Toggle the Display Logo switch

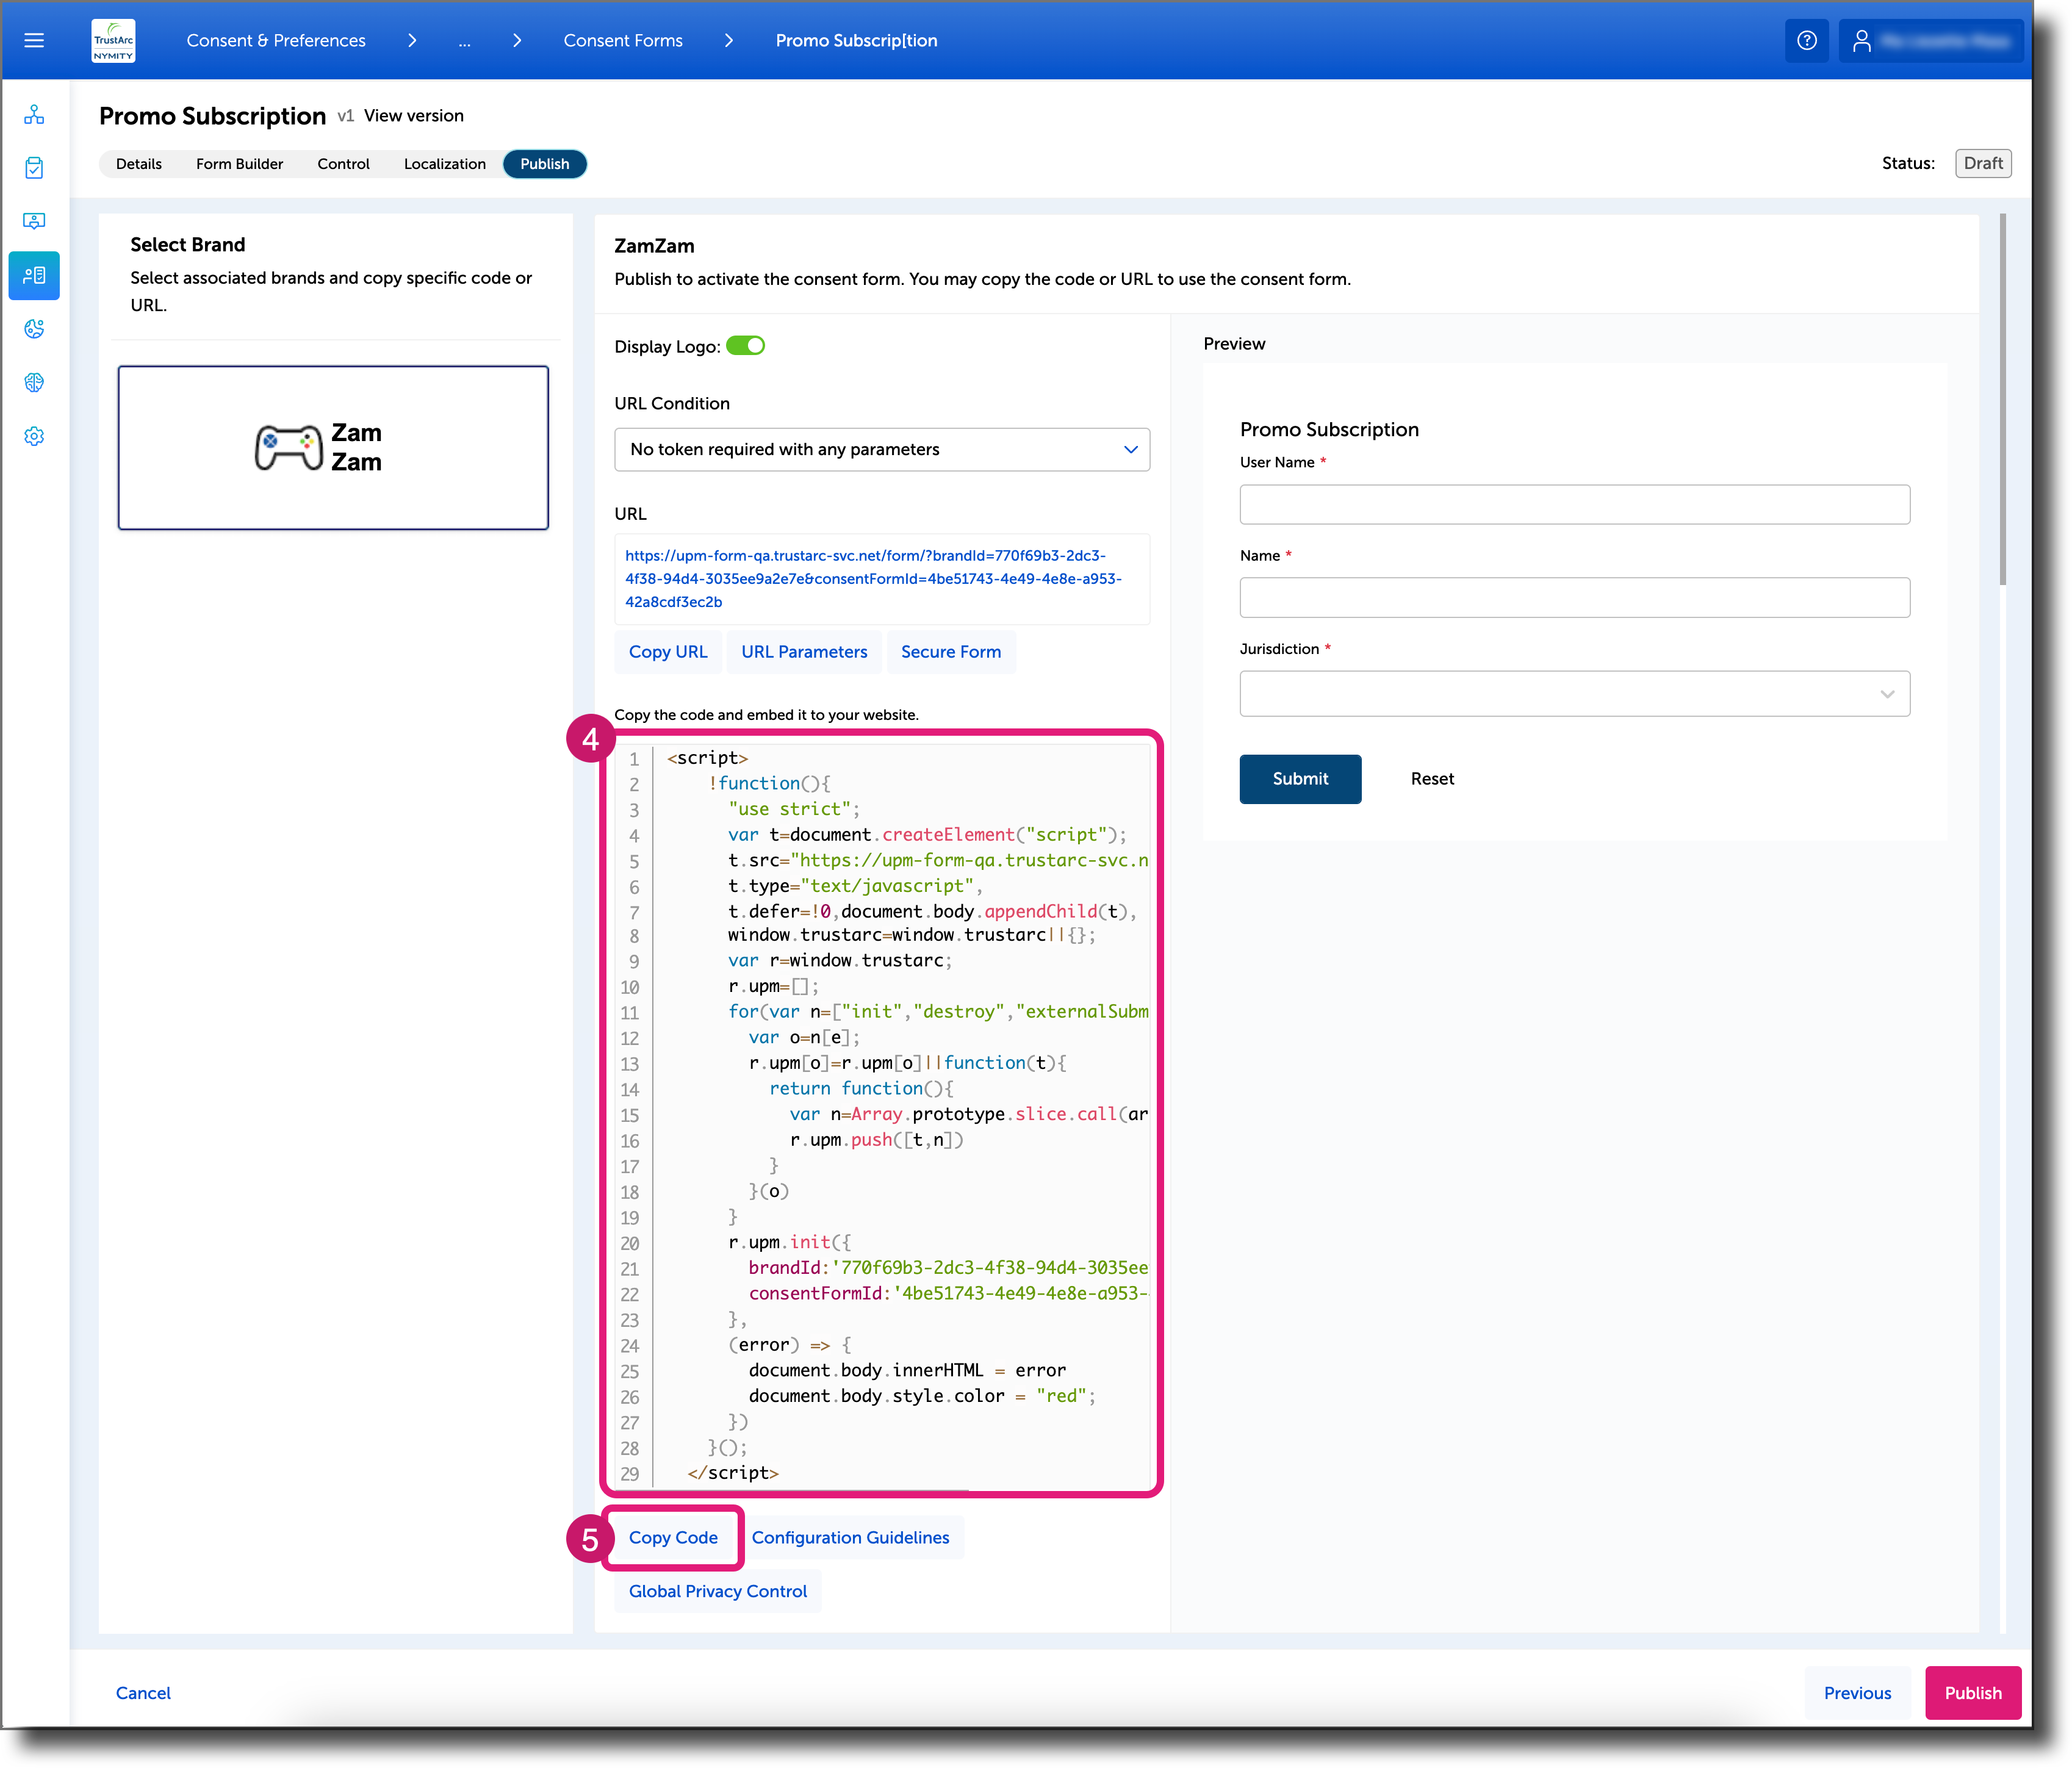point(745,346)
